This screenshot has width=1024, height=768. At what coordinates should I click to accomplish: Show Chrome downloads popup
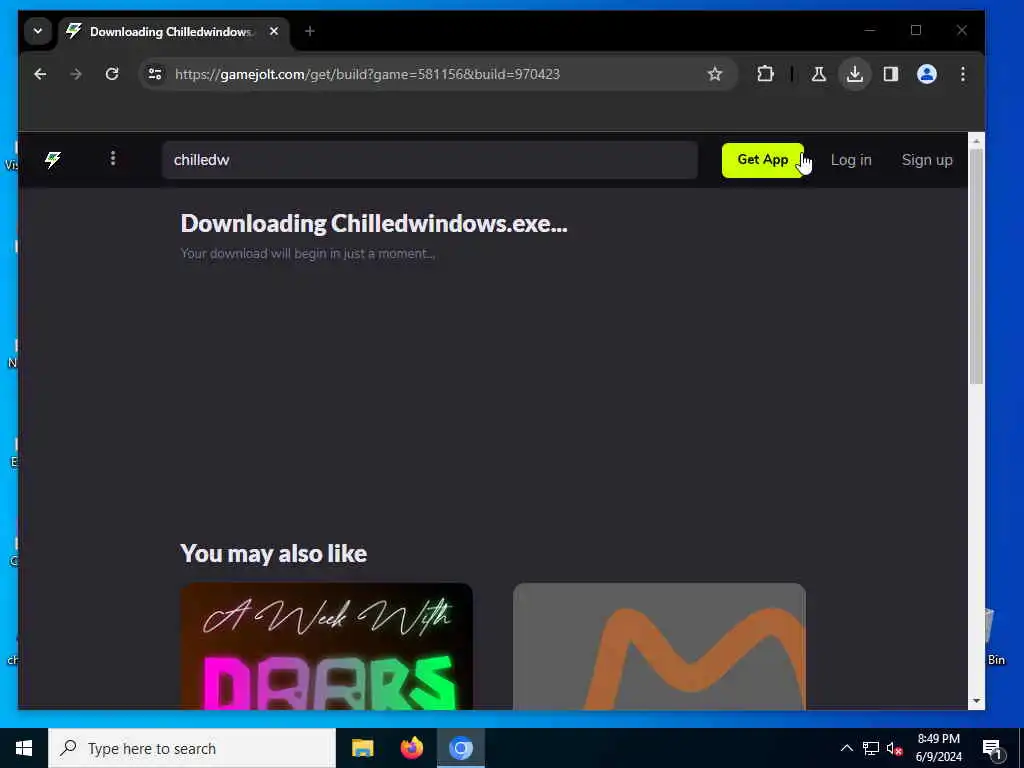tap(855, 74)
